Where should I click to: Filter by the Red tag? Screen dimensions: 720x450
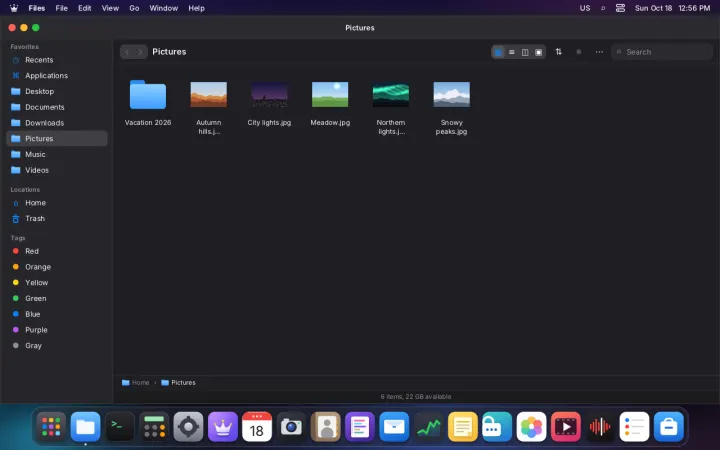click(x=57, y=251)
